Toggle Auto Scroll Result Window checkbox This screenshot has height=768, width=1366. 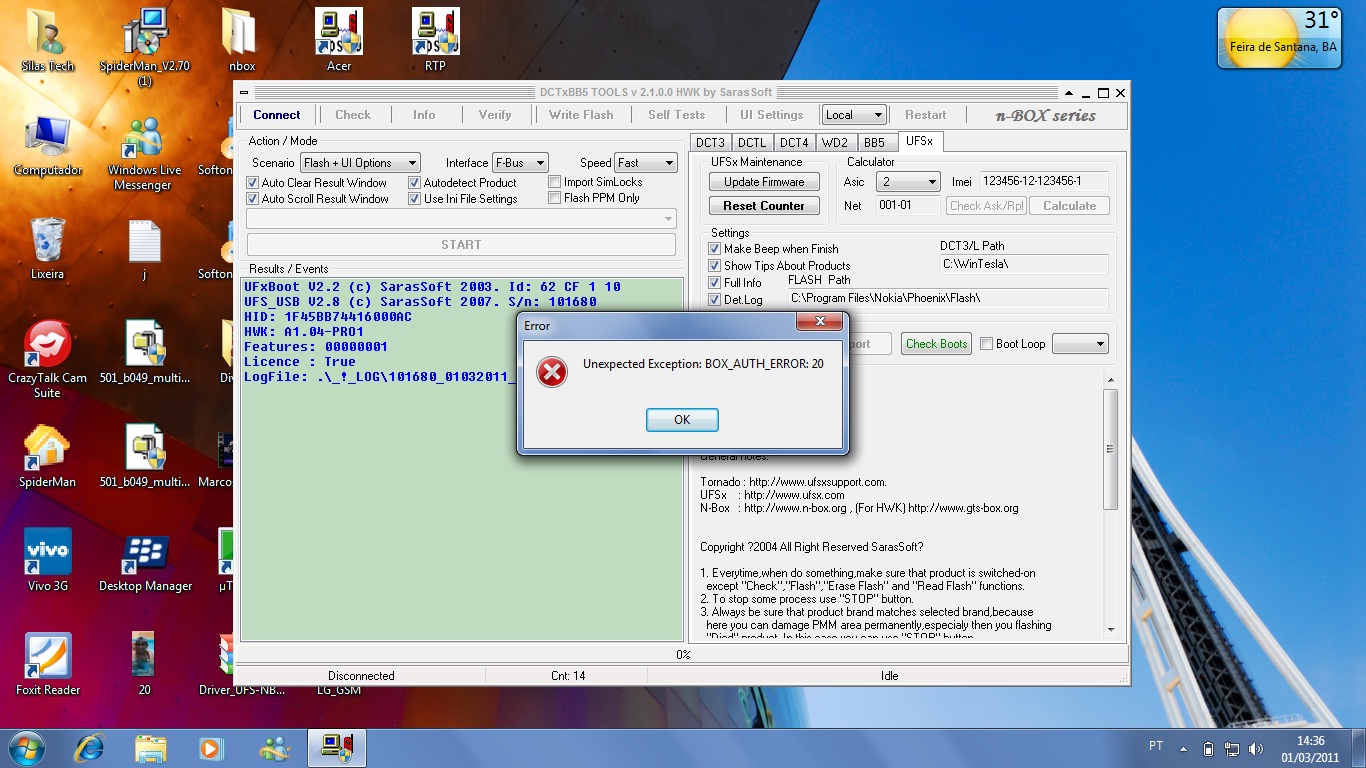(253, 199)
